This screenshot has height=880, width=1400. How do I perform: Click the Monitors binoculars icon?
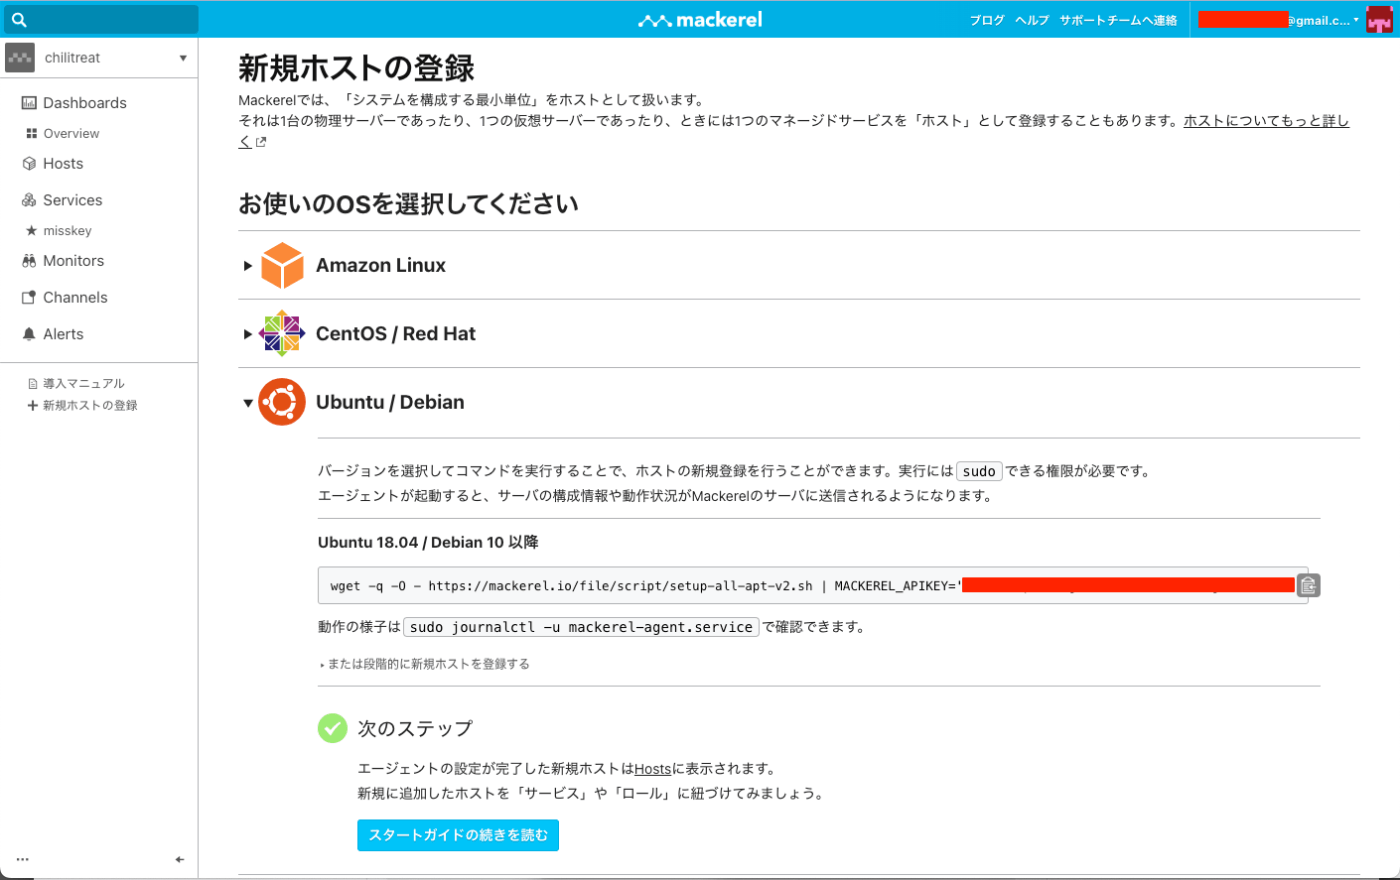[29, 261]
